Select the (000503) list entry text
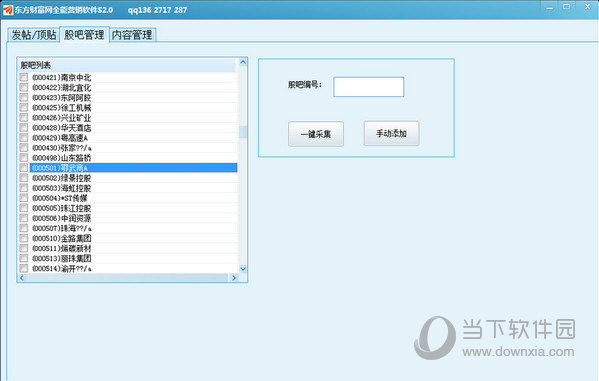 click(62, 188)
